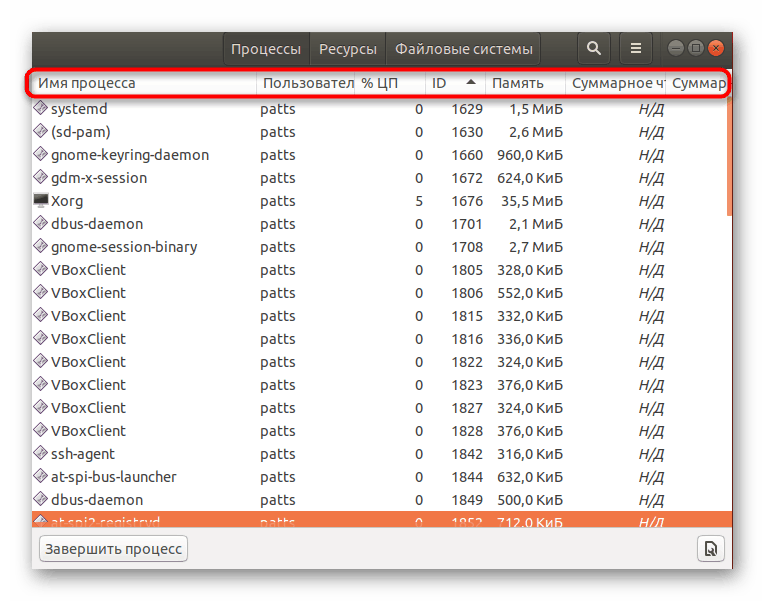Sort by % ЦП column header

tap(390, 83)
